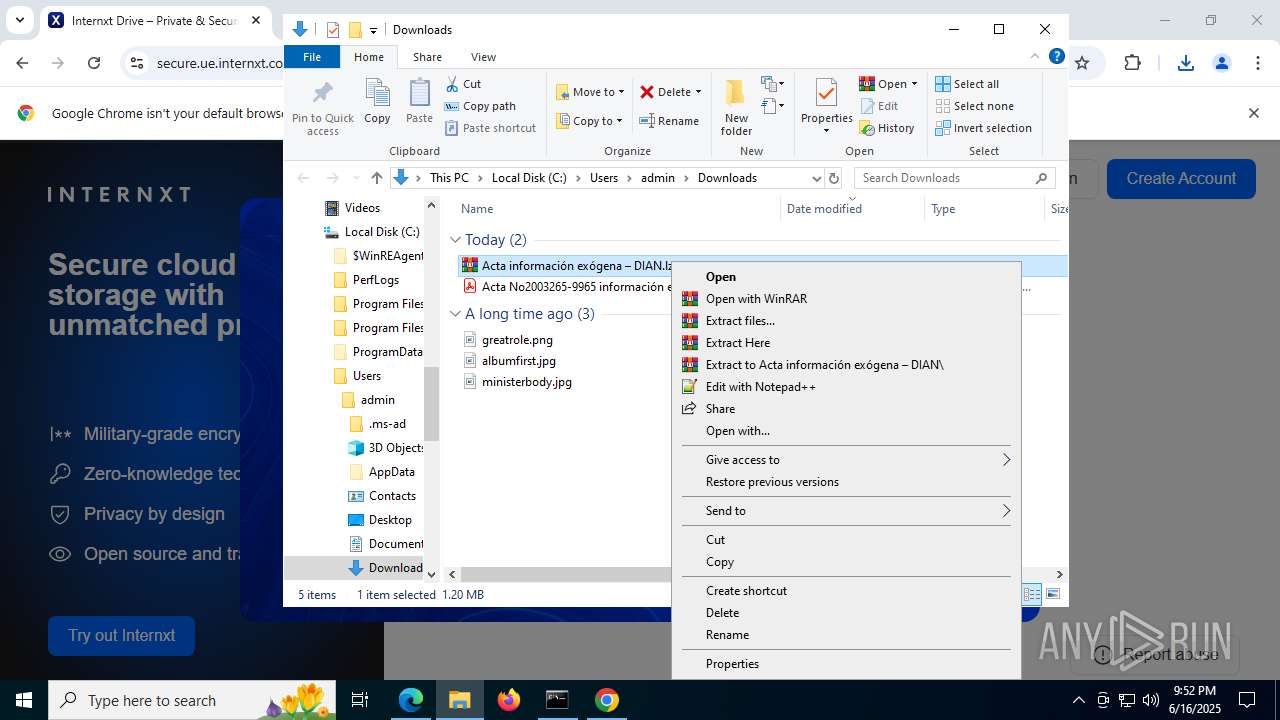Choose Extract files... option
The height and width of the screenshot is (720, 1280).
(x=846, y=321)
